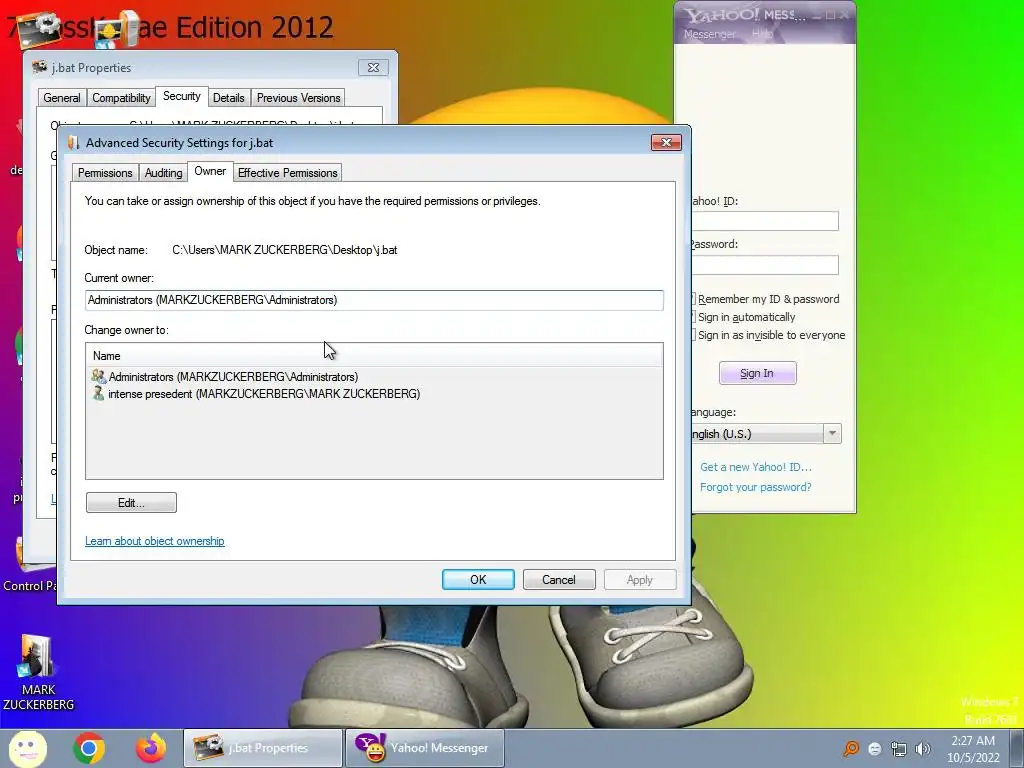This screenshot has width=1024, height=768.
Task: Click Get a new Yahoo! ID link
Action: [756, 467]
